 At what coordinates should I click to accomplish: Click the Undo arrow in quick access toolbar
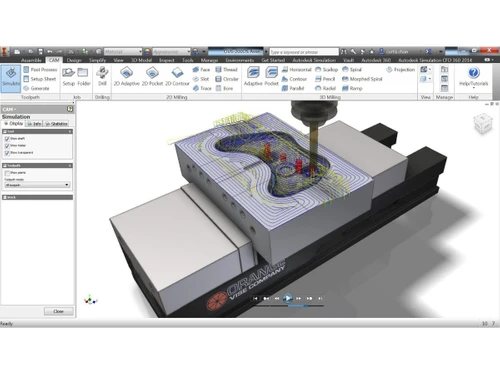[x=50, y=52]
